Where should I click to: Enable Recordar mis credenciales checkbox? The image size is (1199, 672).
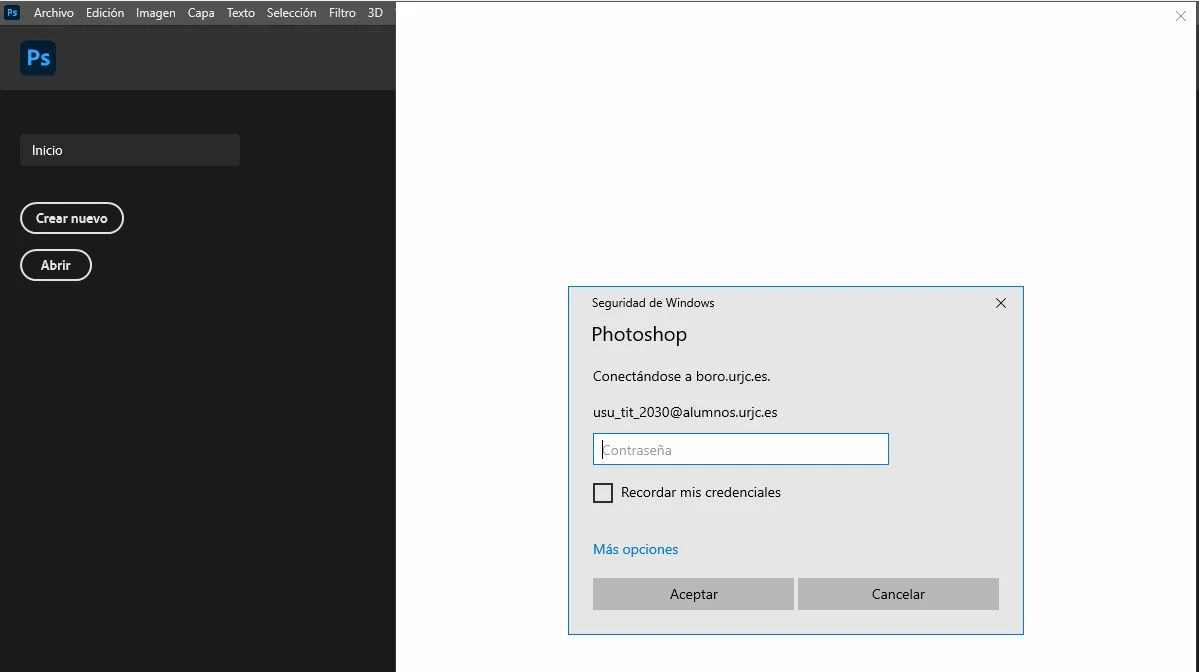click(x=603, y=493)
